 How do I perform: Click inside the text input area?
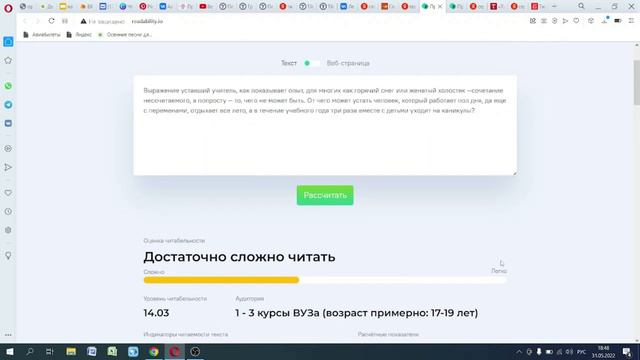coord(325,125)
